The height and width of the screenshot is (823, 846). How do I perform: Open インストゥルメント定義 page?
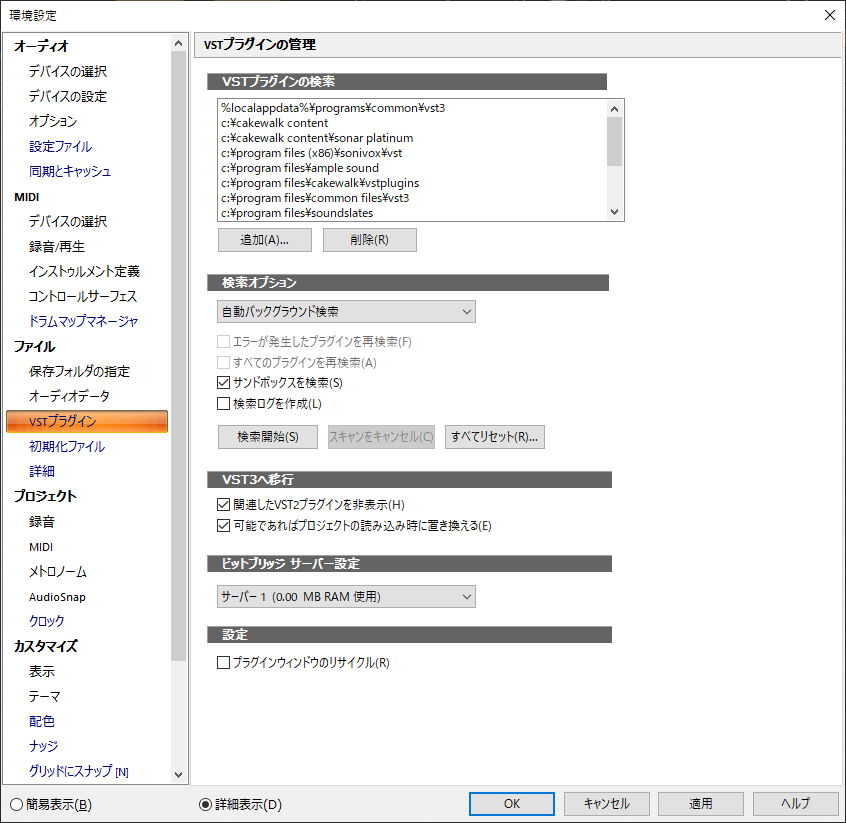click(84, 271)
